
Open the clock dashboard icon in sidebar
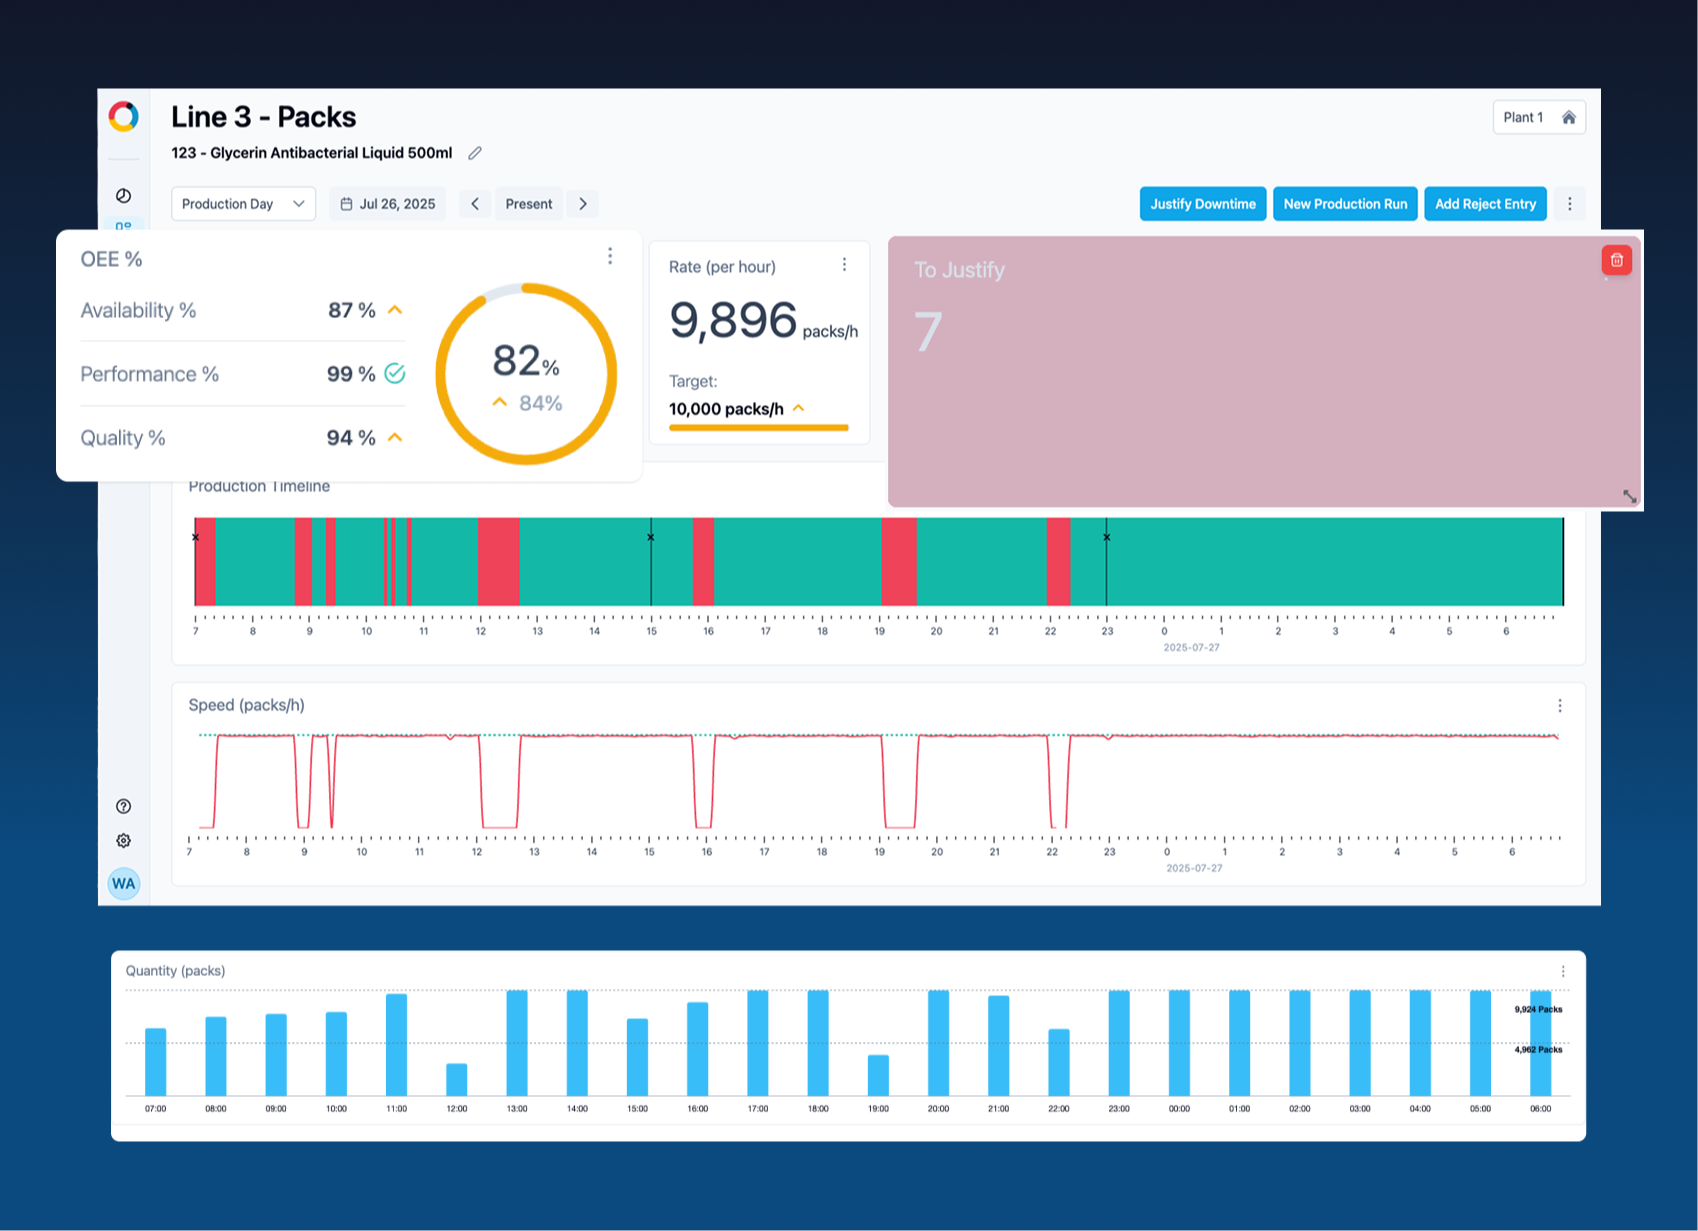coord(124,196)
